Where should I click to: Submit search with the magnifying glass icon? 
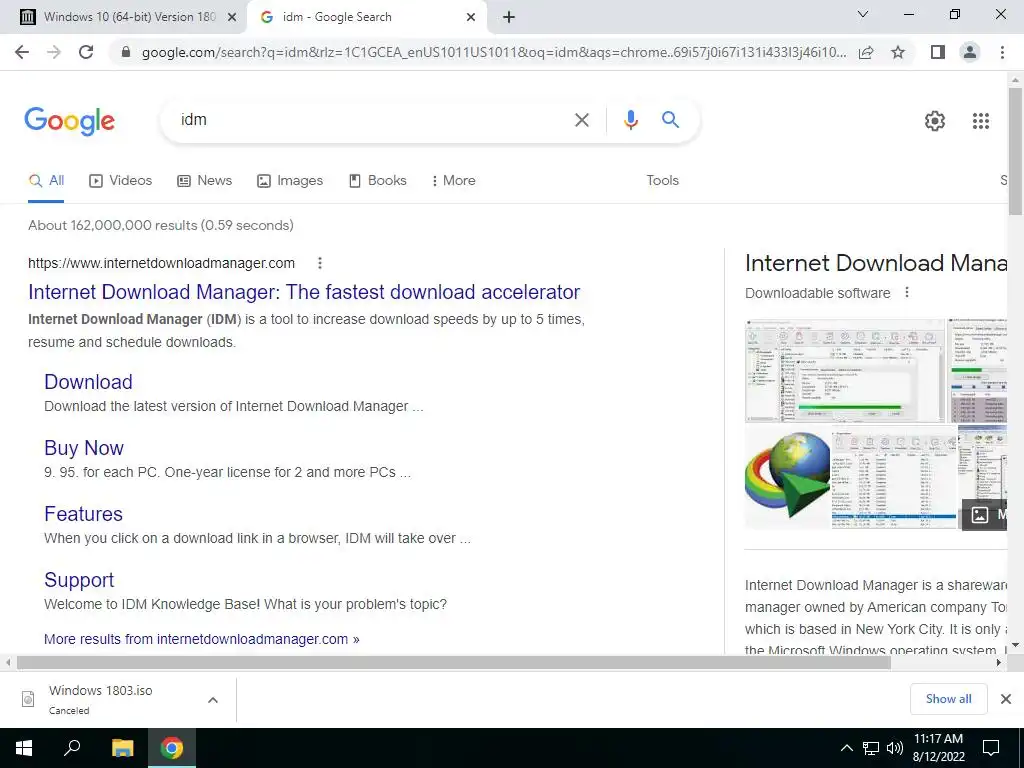click(670, 120)
